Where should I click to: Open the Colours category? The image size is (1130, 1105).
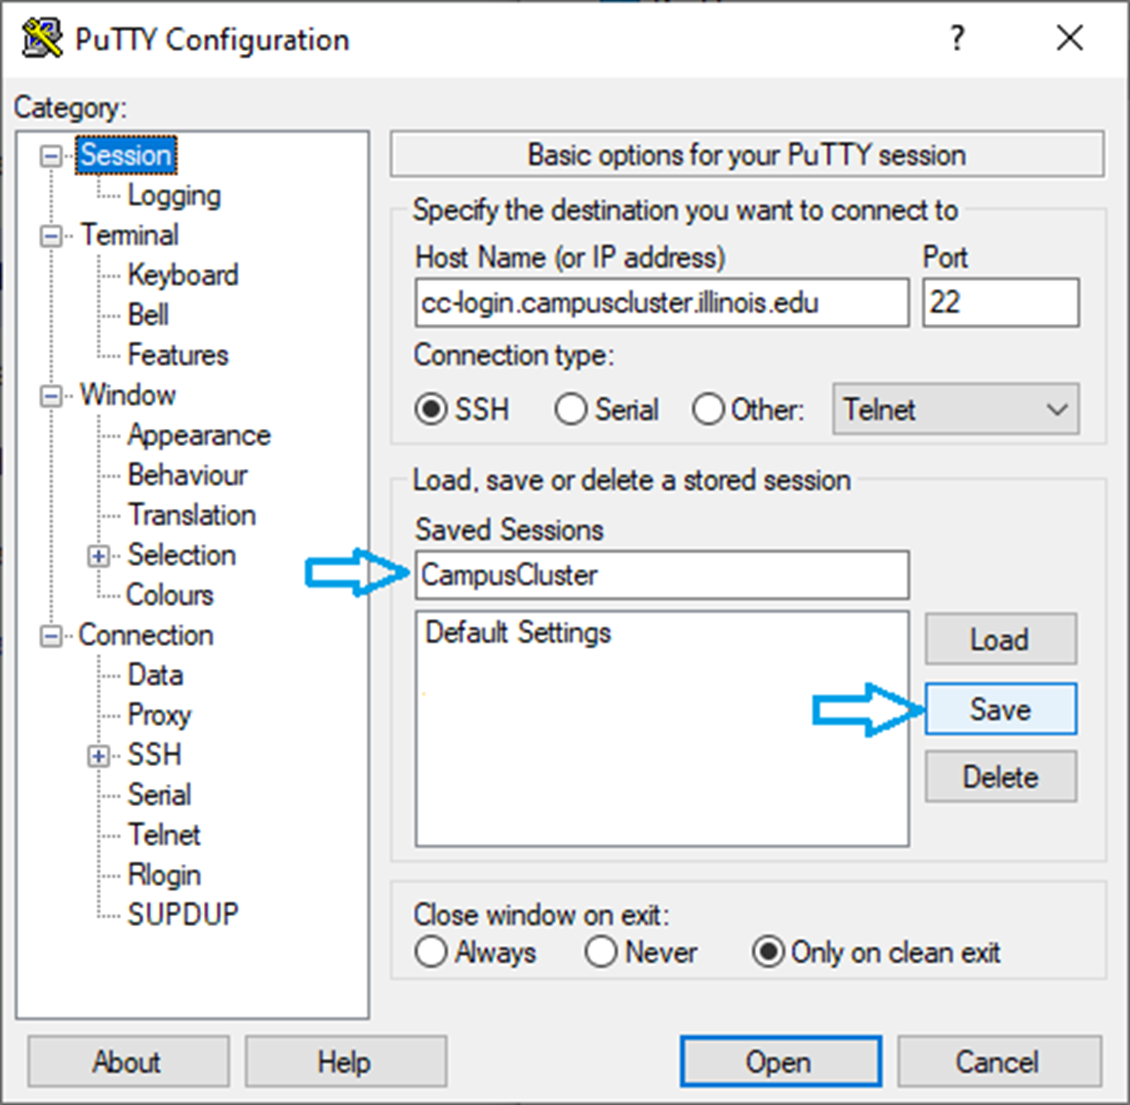click(x=169, y=595)
